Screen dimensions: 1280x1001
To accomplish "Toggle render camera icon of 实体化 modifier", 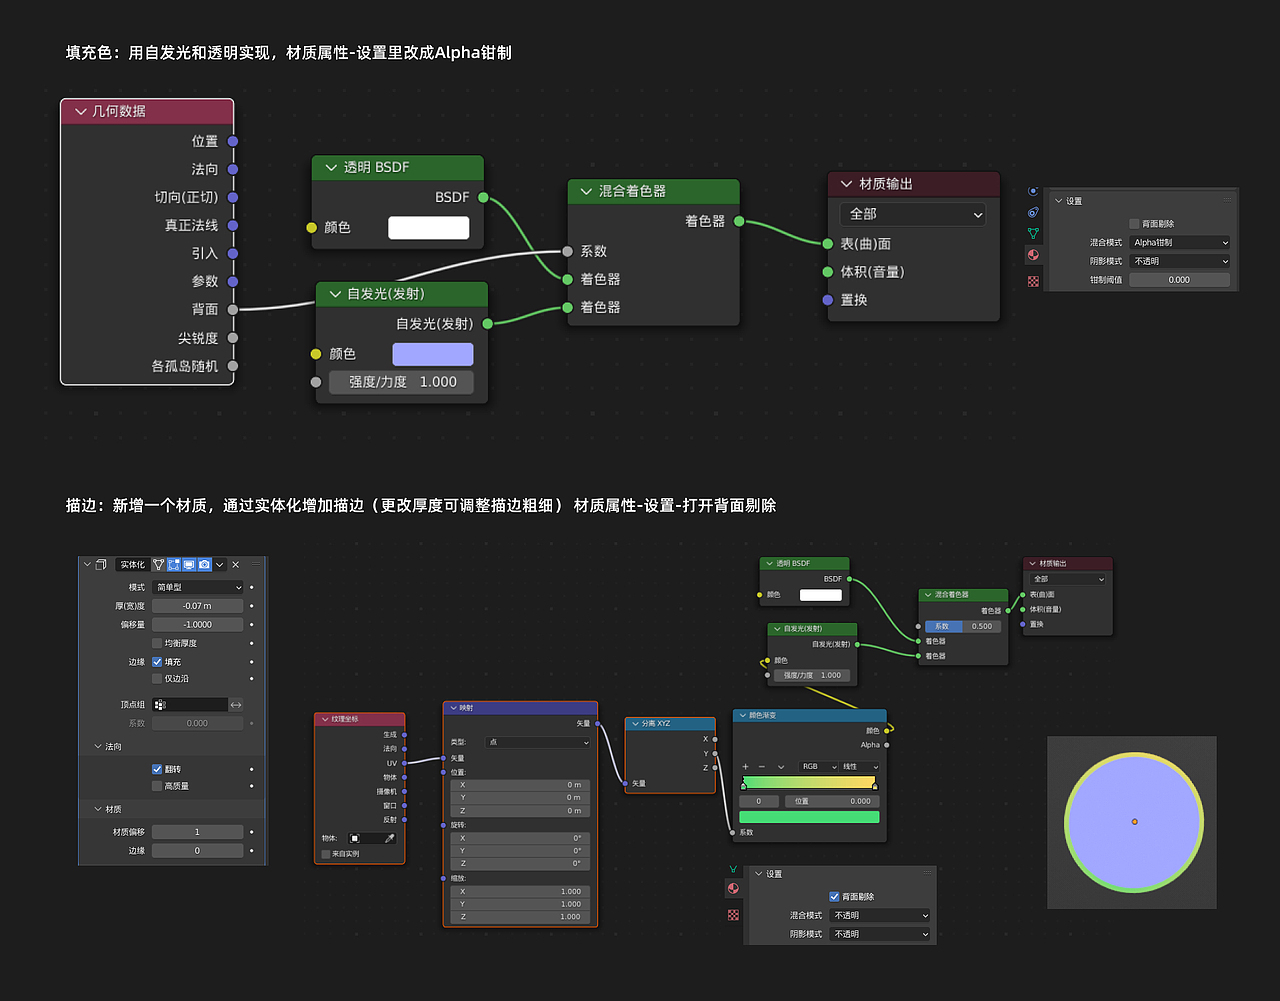I will point(204,565).
